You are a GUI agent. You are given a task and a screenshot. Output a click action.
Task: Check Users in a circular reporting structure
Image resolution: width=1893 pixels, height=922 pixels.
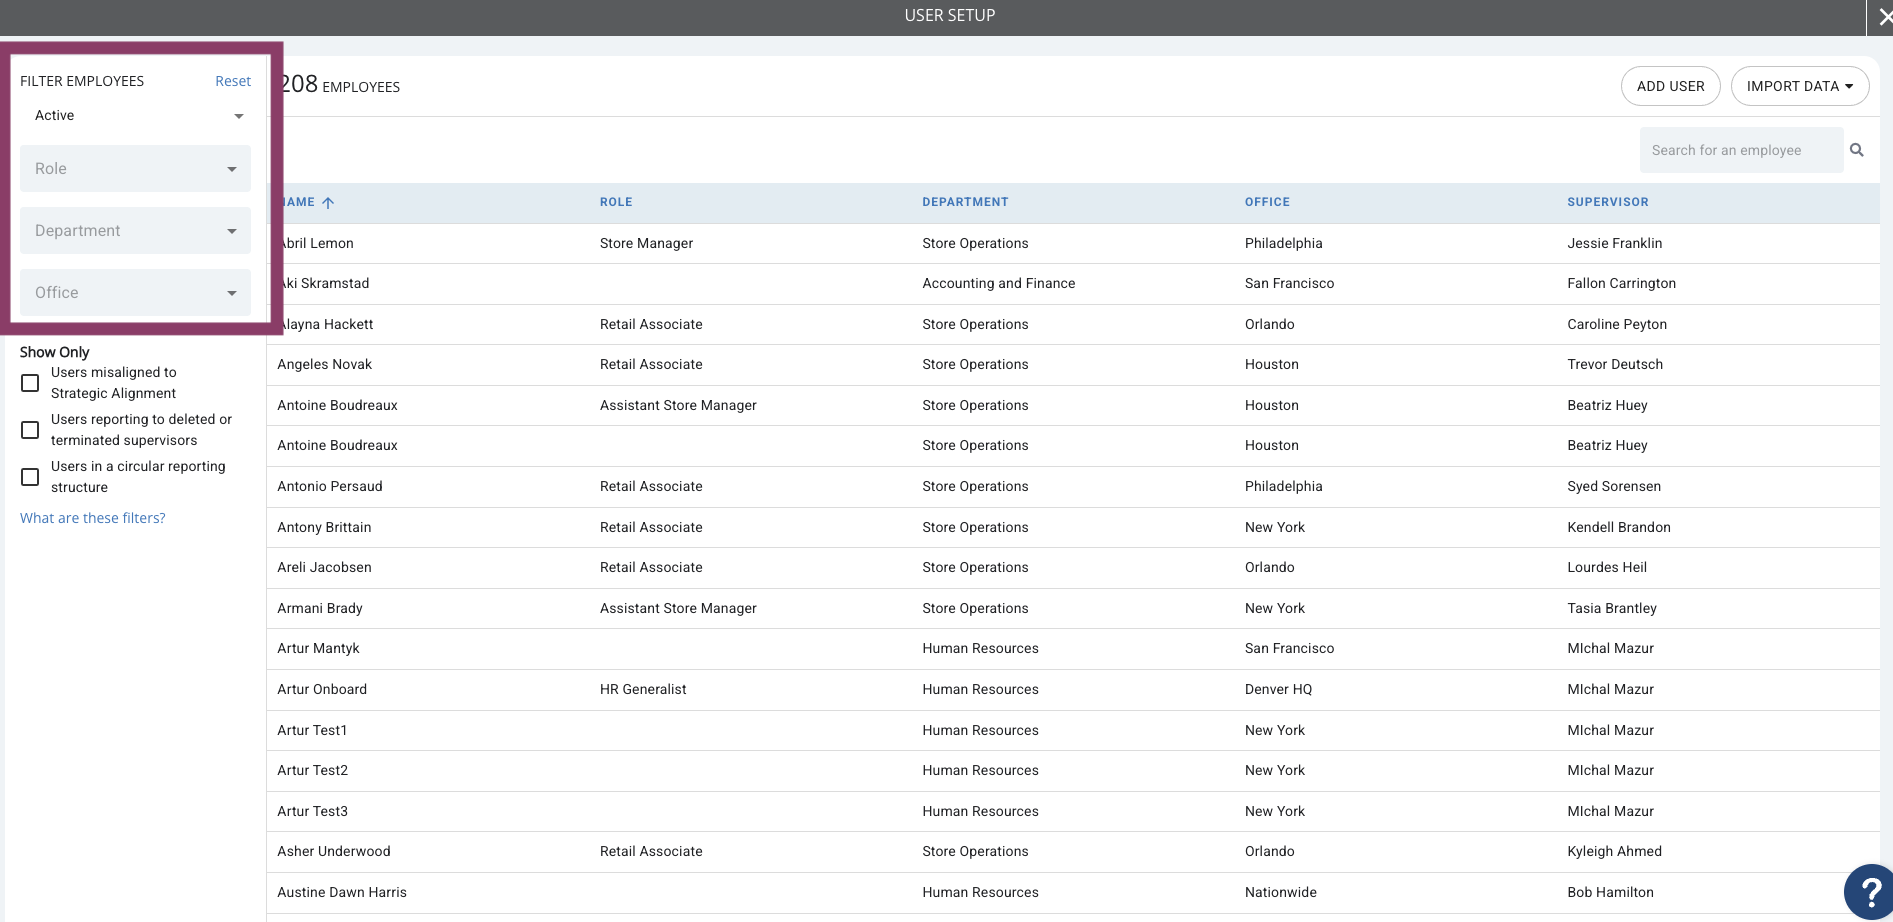click(x=30, y=477)
